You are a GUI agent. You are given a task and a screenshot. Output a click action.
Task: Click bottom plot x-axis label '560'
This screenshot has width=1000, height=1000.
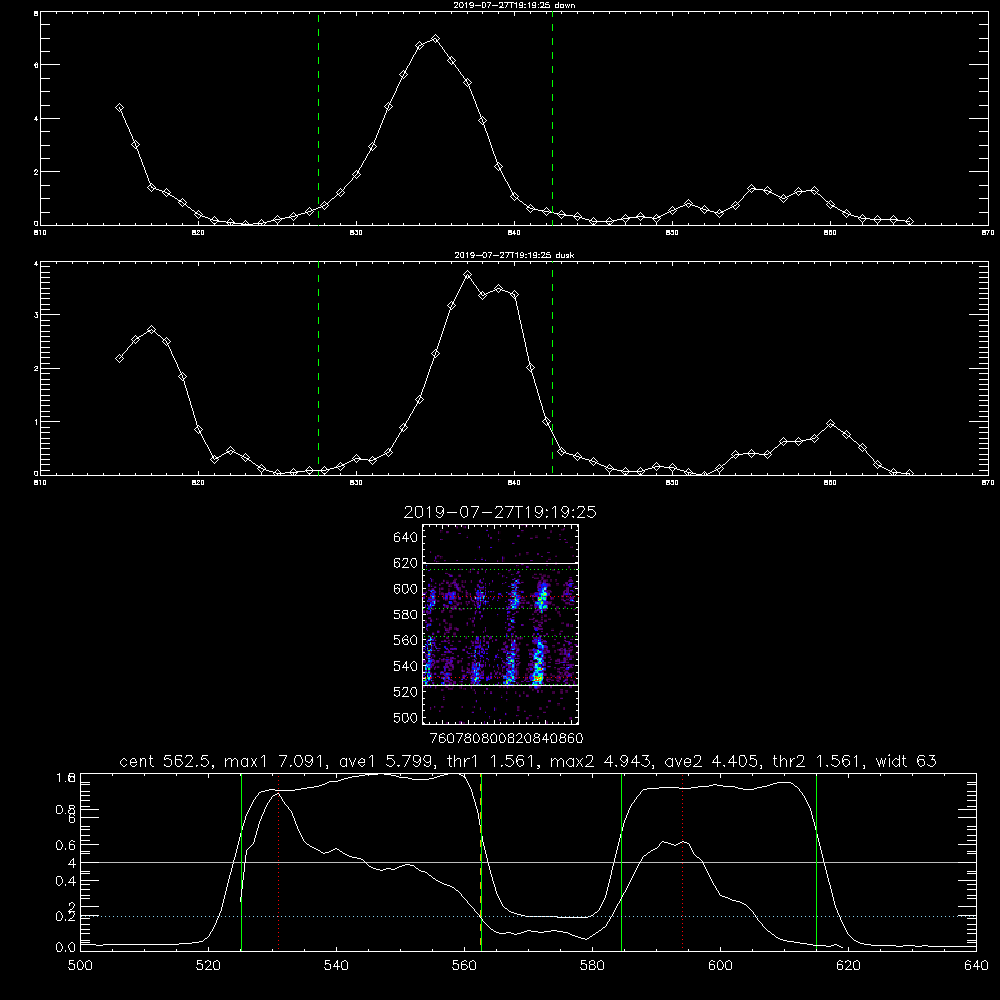pos(464,966)
